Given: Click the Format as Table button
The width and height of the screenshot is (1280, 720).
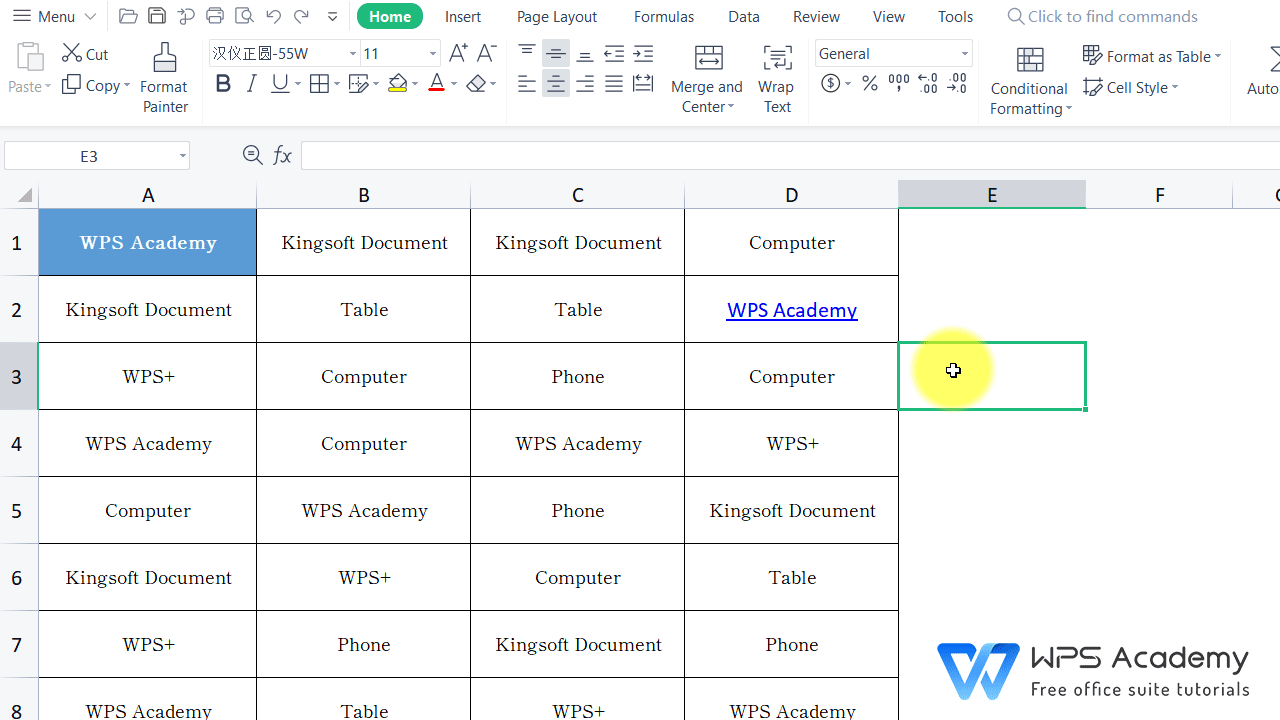Looking at the screenshot, I should tap(1152, 56).
